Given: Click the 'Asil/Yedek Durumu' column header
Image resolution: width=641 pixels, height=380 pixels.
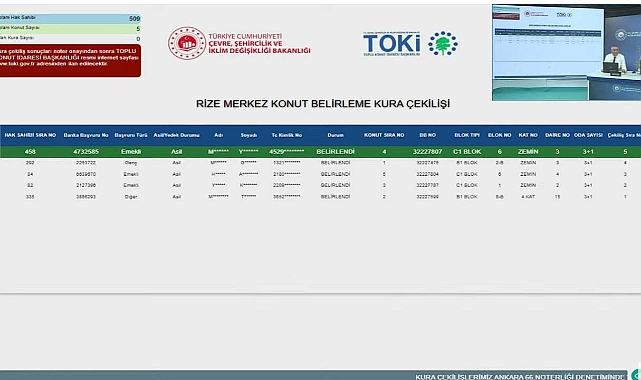Looking at the screenshot, I should 176,135.
